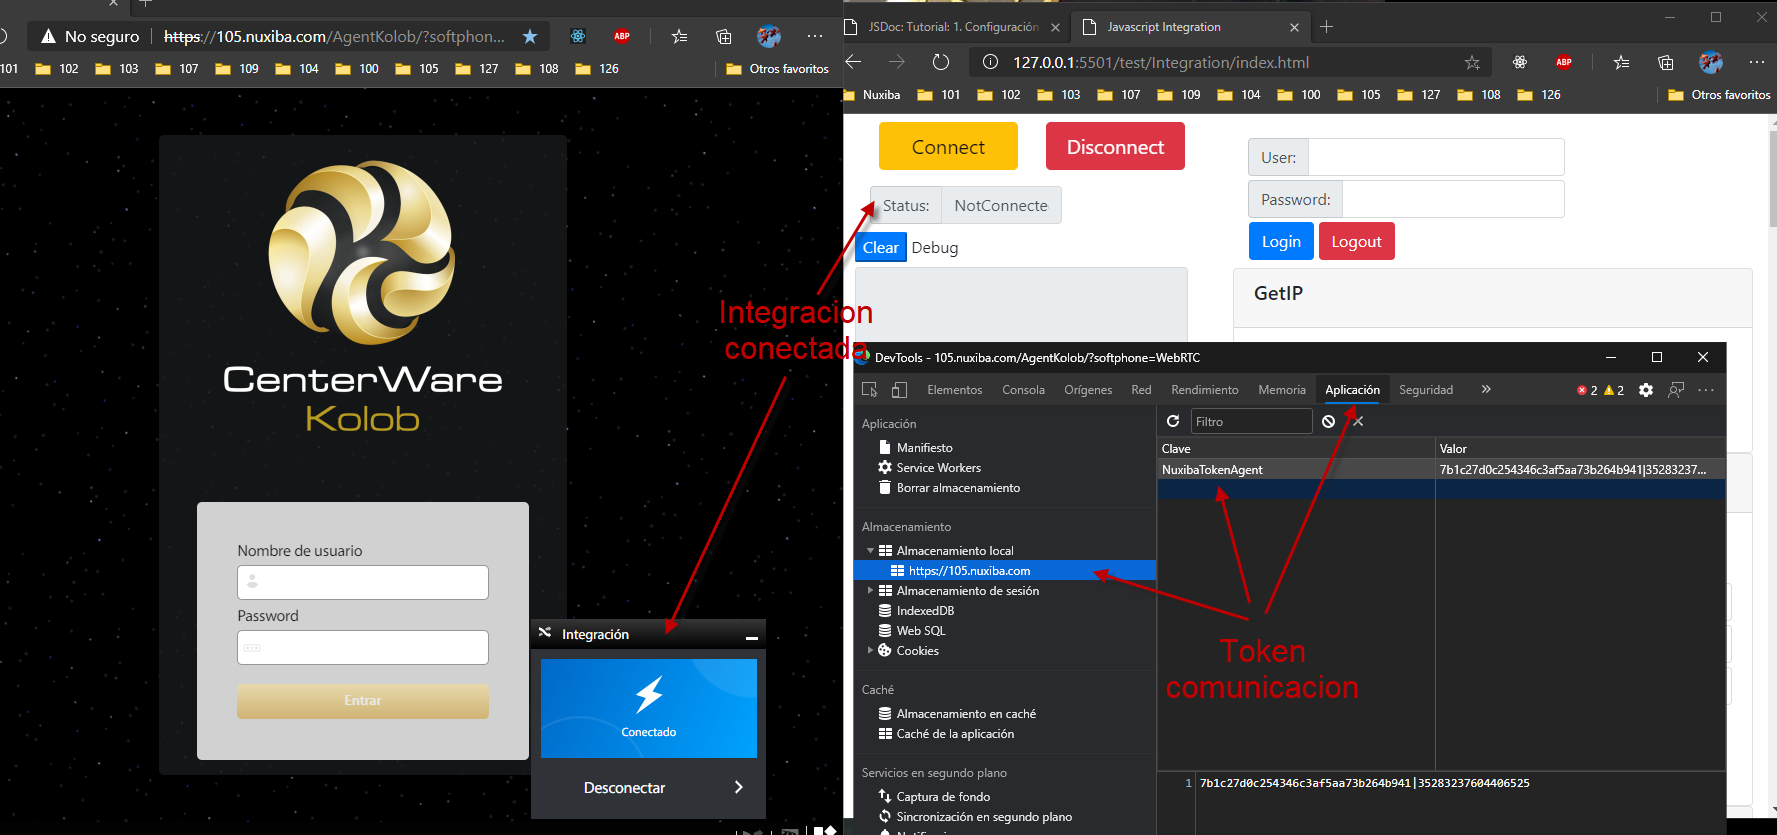Select Almacenamiento en caché item
1777x835 pixels.
[x=966, y=714]
